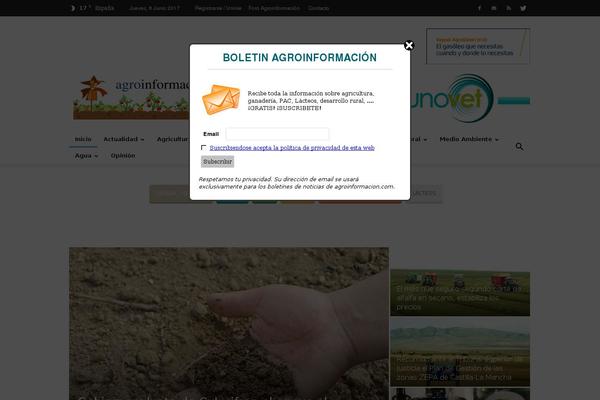Screen dimensions: 600x400
Task: Open the Repsol gasóleo advertisement banner
Action: (x=478, y=46)
